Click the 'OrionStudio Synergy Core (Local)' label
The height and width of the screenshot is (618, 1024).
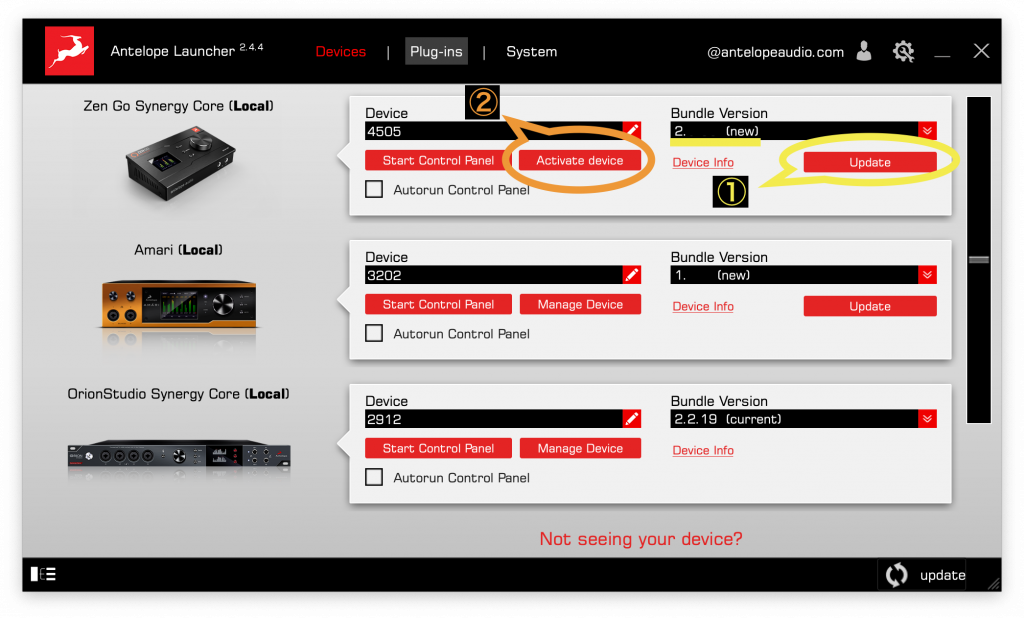[x=178, y=394]
